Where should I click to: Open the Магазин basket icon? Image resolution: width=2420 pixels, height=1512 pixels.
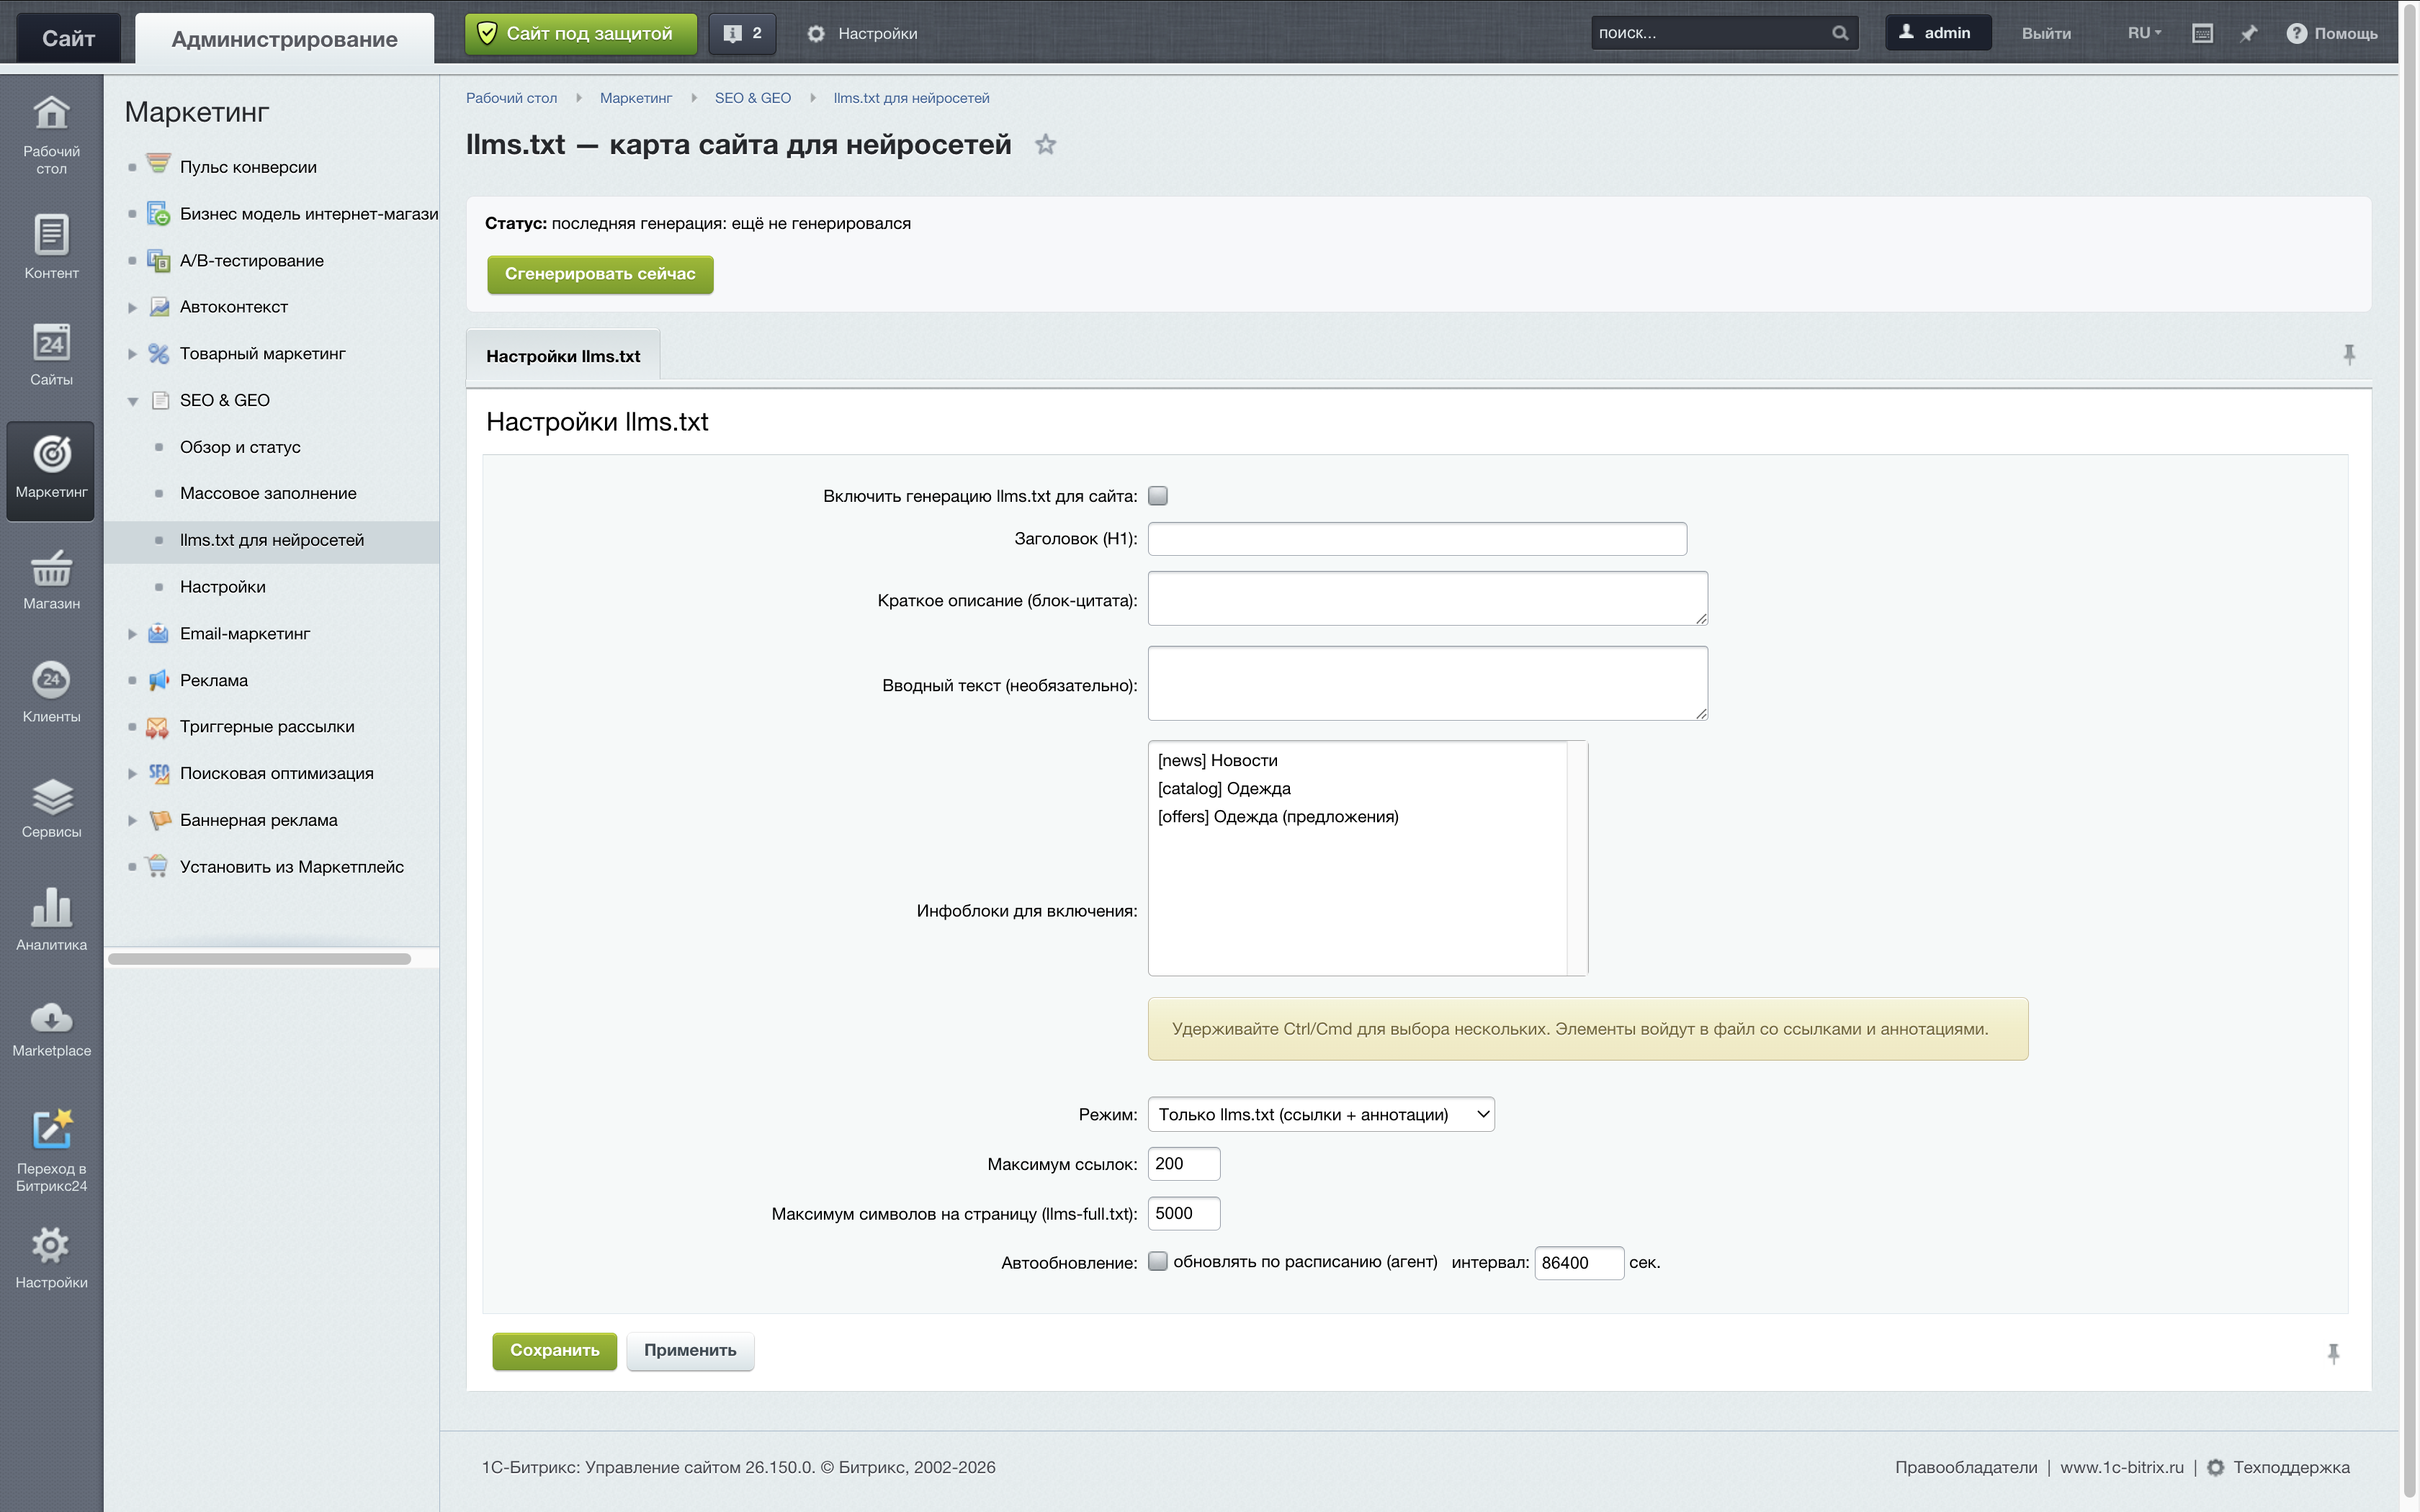click(51, 568)
